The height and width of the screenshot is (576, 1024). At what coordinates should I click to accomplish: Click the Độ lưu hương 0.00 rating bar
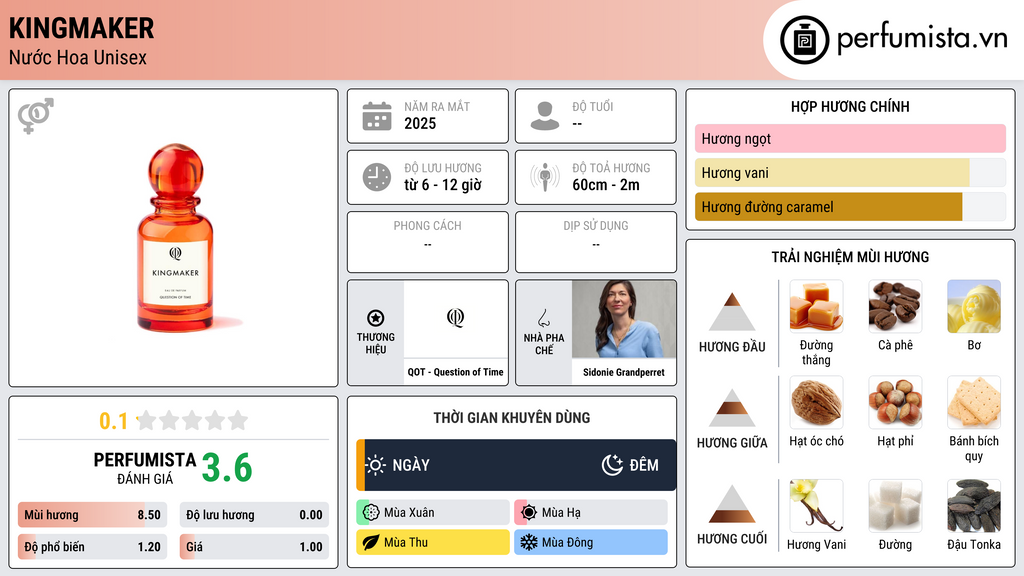(254, 515)
